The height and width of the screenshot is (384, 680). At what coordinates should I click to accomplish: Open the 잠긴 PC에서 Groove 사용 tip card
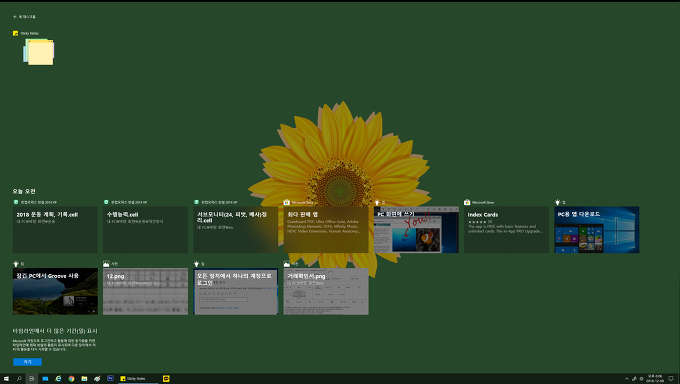point(55,291)
